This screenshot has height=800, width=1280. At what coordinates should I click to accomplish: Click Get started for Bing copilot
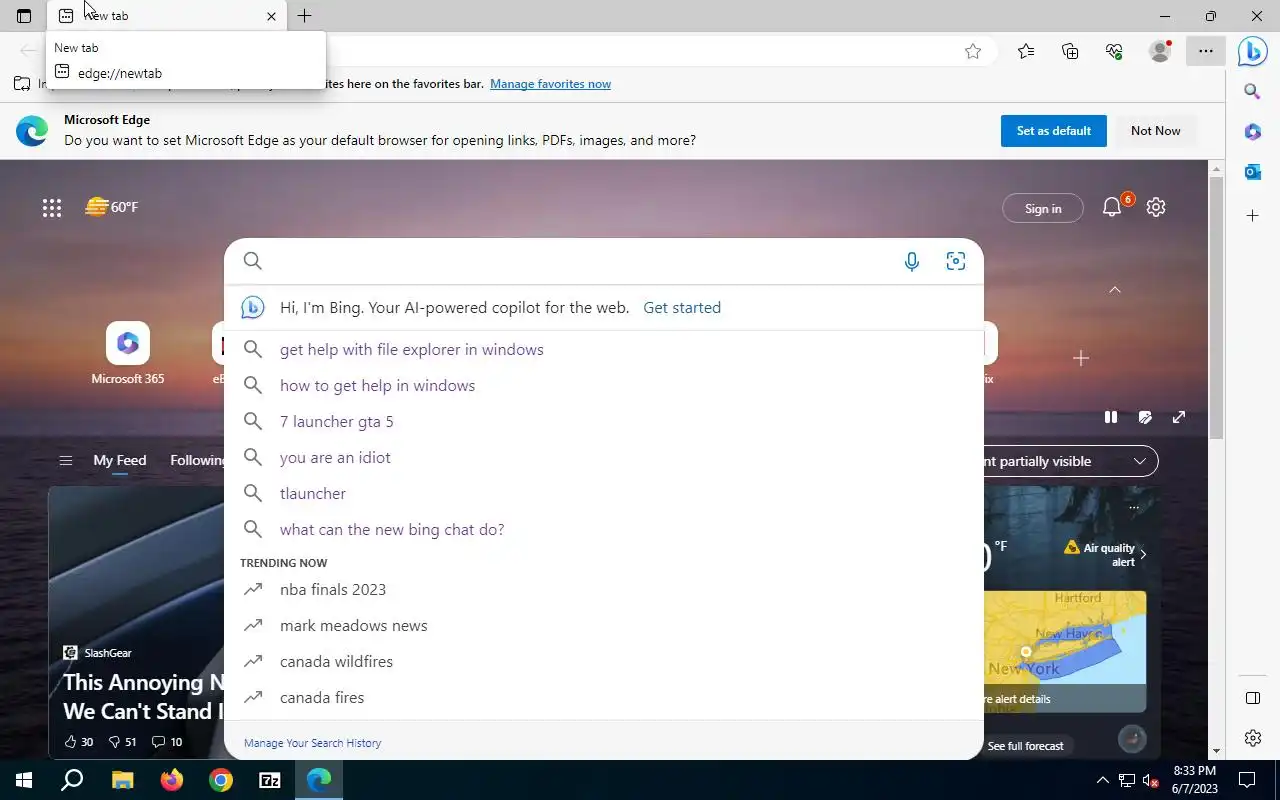(x=682, y=308)
